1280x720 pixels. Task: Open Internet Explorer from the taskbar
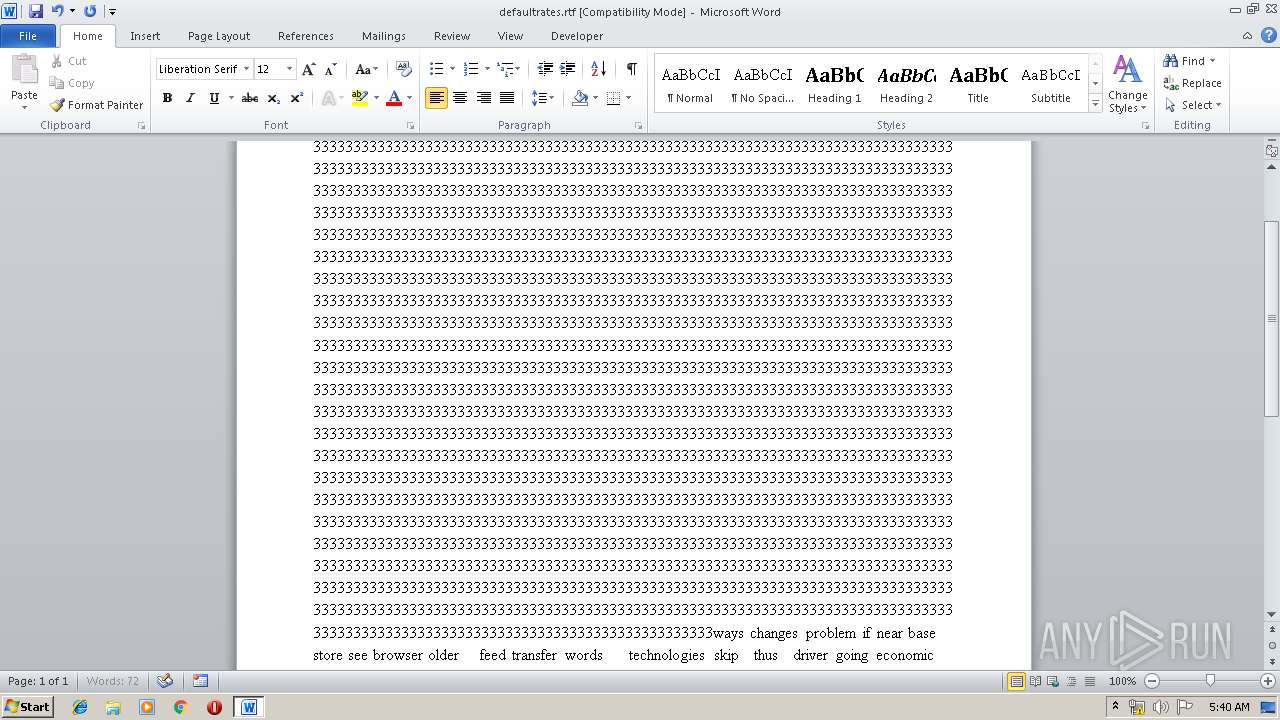point(80,707)
